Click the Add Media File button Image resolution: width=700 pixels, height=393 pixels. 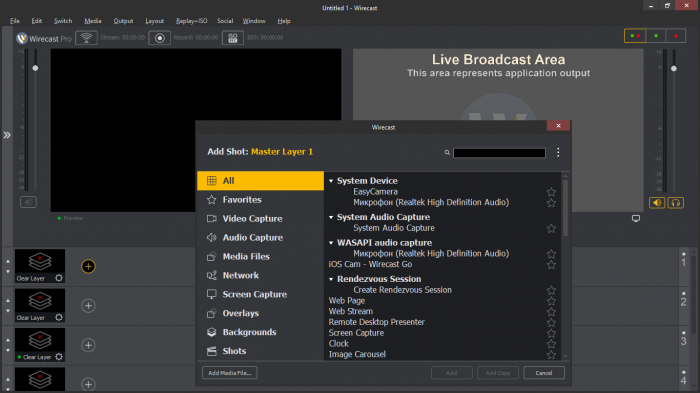tap(229, 373)
